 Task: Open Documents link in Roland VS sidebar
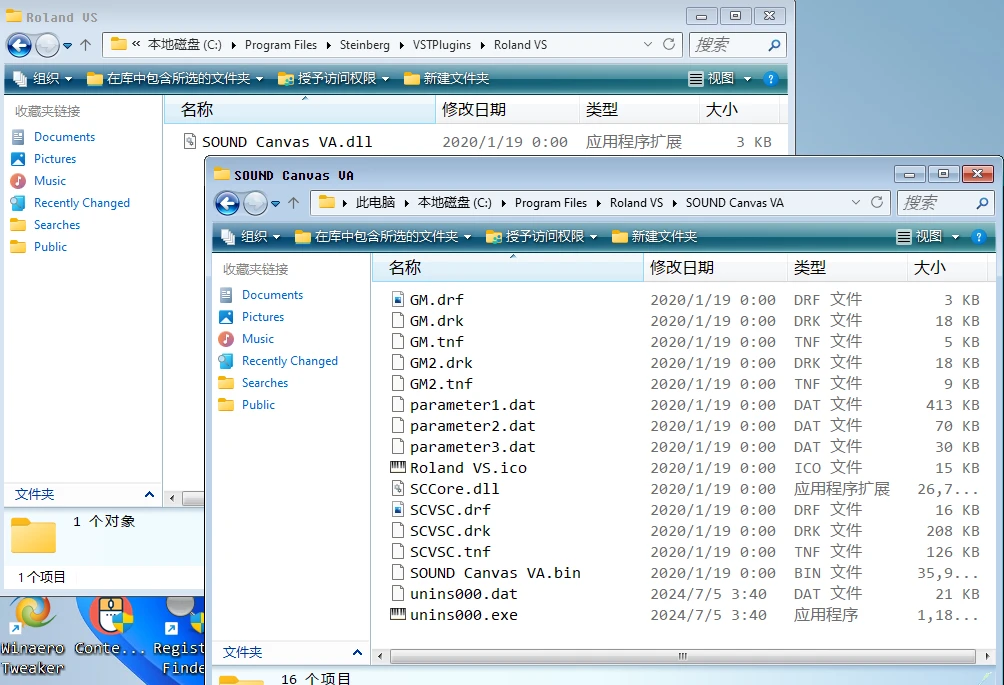tap(64, 137)
